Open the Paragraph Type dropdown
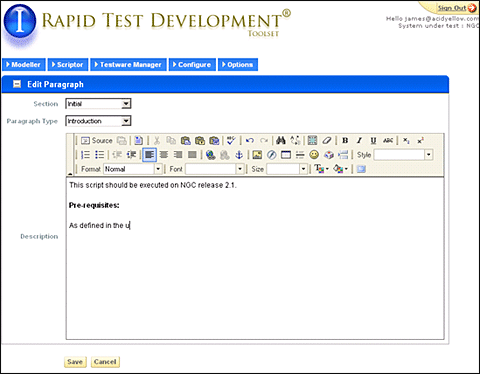This screenshot has height=374, width=480. (98, 121)
